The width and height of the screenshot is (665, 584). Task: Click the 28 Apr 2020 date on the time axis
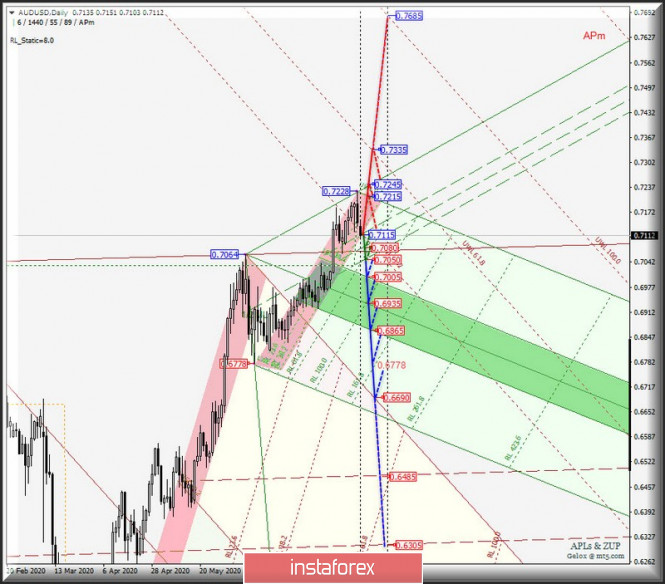(x=170, y=571)
